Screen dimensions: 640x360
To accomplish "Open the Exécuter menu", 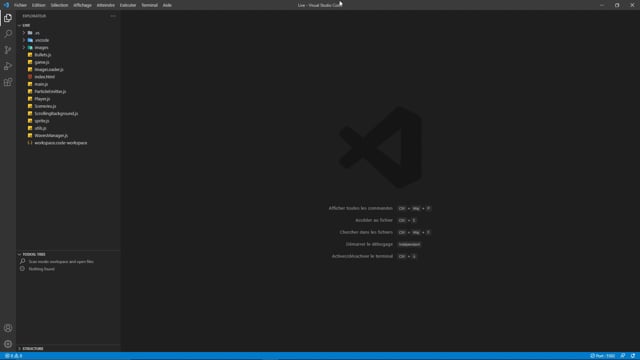I will point(128,5).
